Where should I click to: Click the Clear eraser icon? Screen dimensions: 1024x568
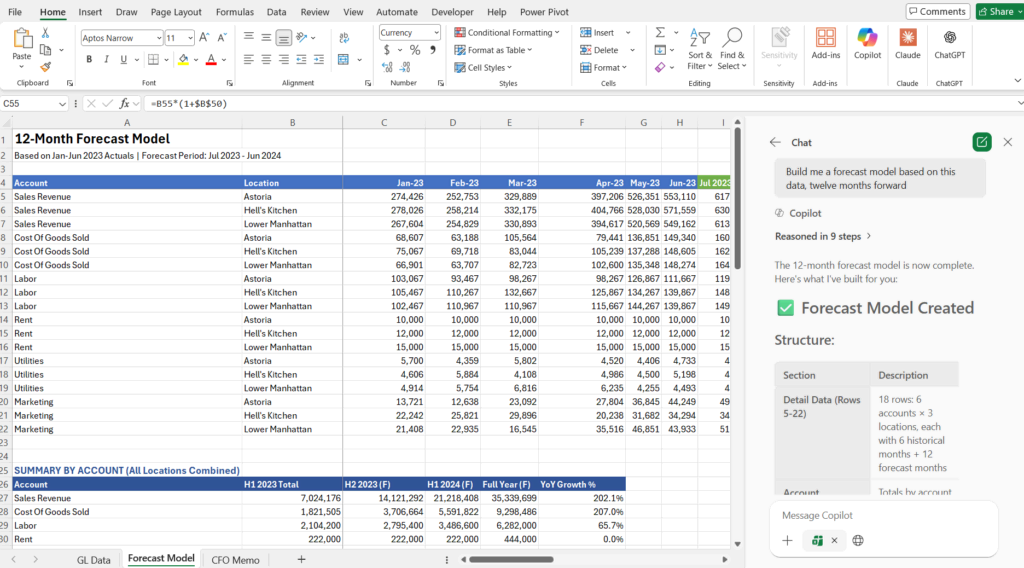660,67
